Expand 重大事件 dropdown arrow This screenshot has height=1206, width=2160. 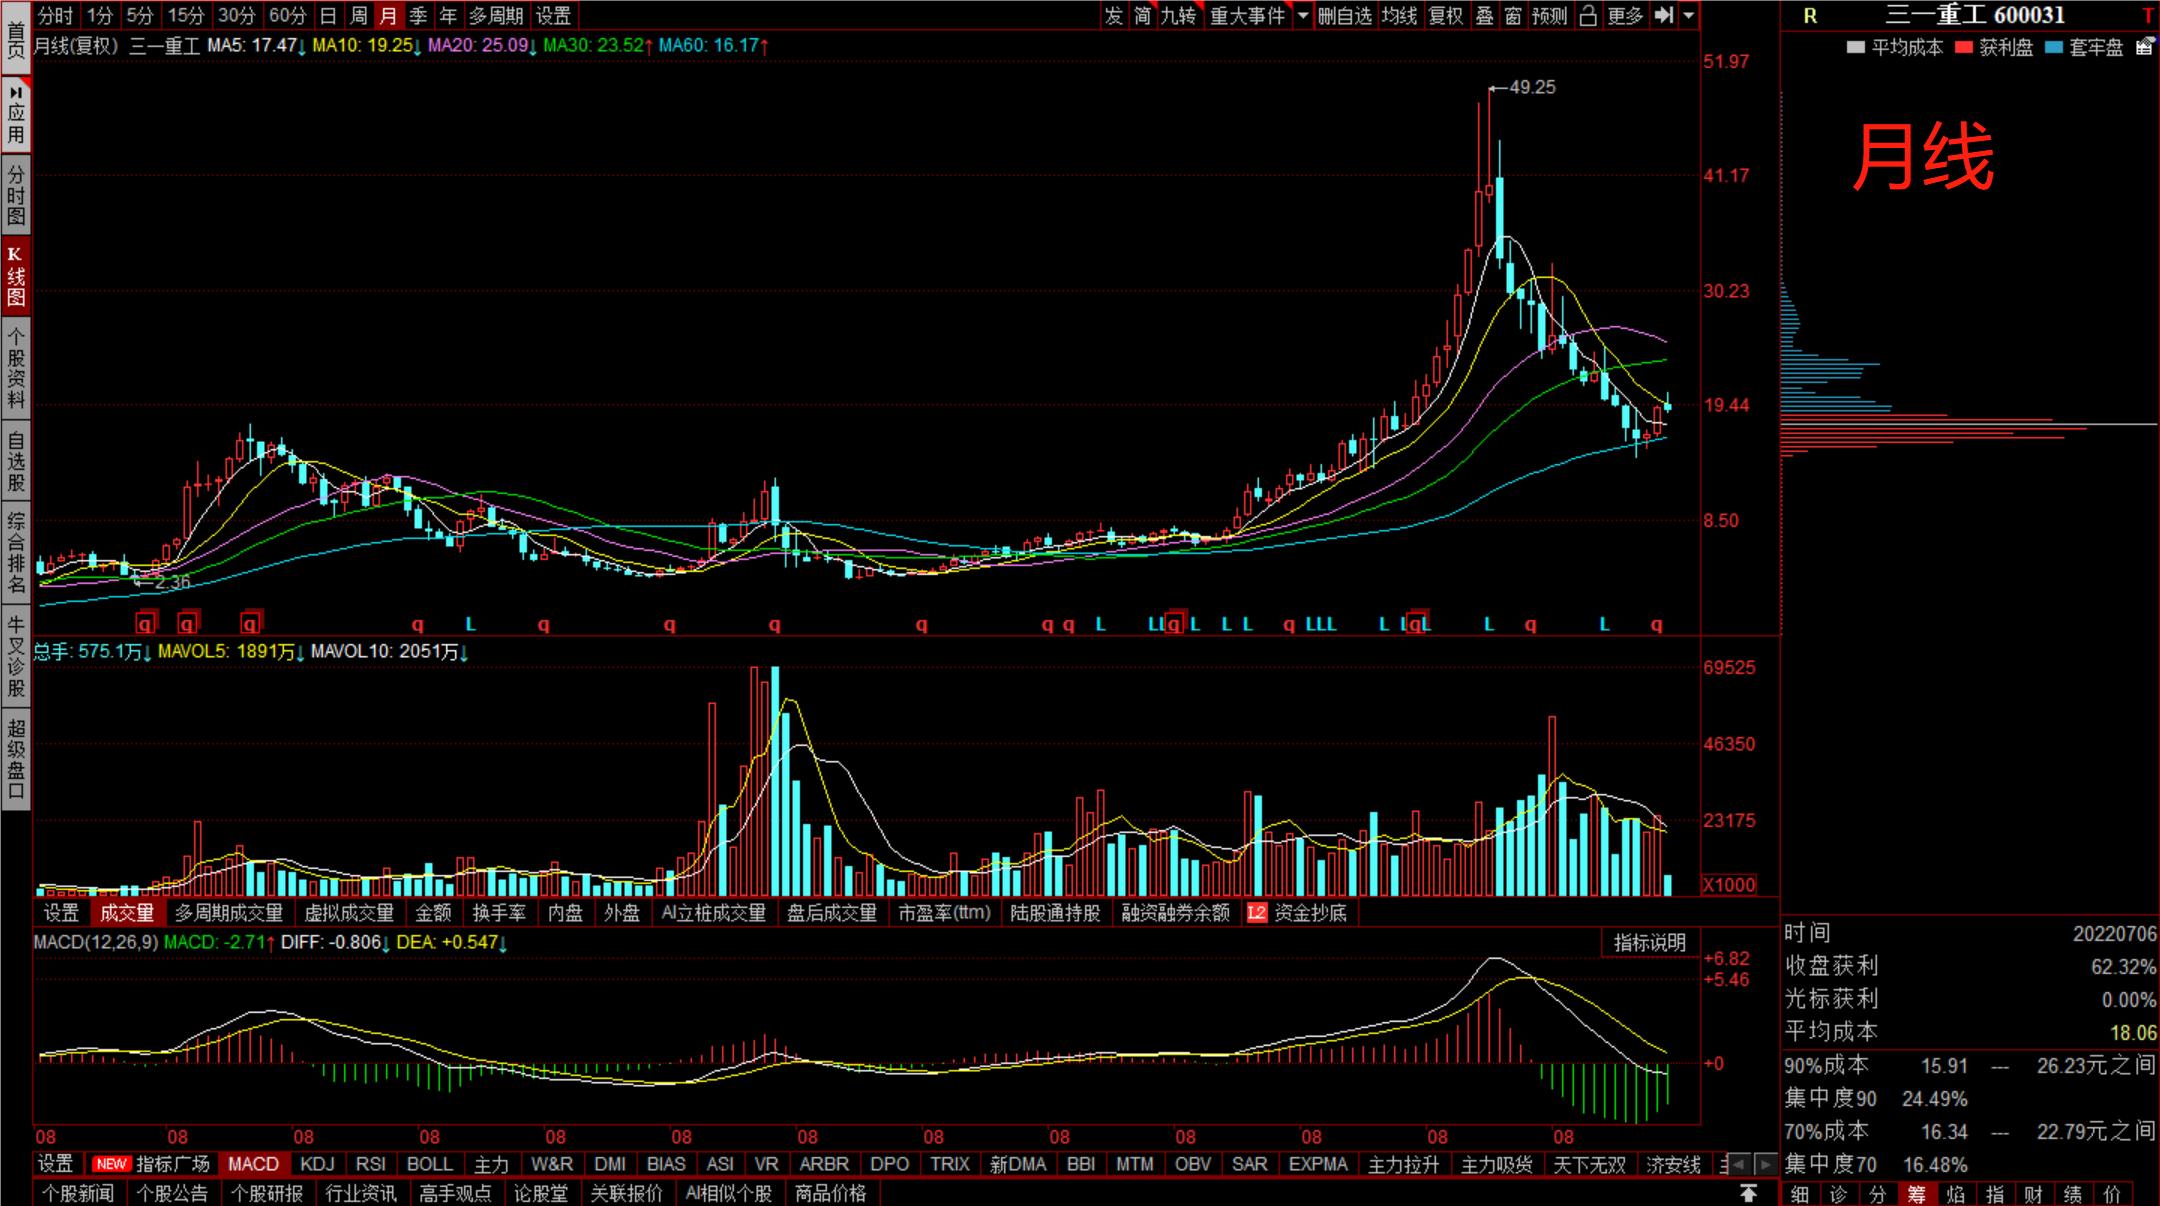[x=1302, y=15]
